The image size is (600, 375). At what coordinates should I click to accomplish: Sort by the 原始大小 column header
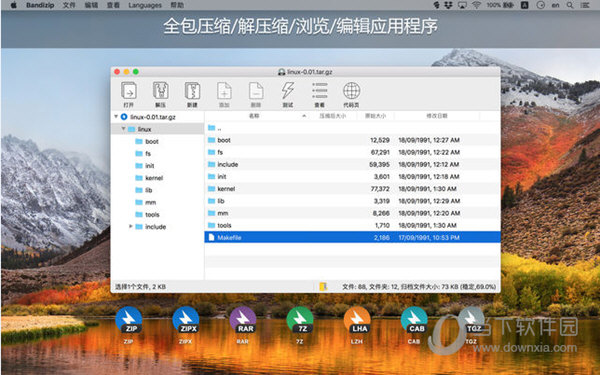tap(375, 116)
